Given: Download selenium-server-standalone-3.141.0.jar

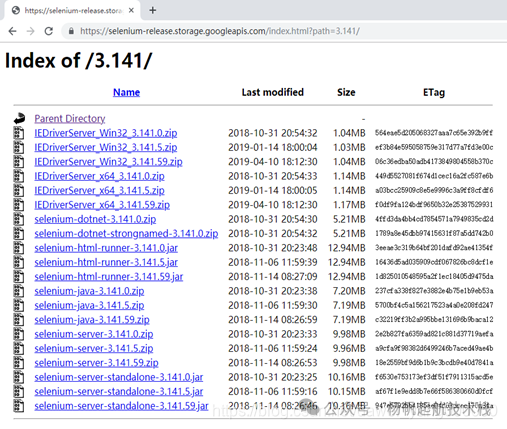Looking at the screenshot, I should (119, 377).
